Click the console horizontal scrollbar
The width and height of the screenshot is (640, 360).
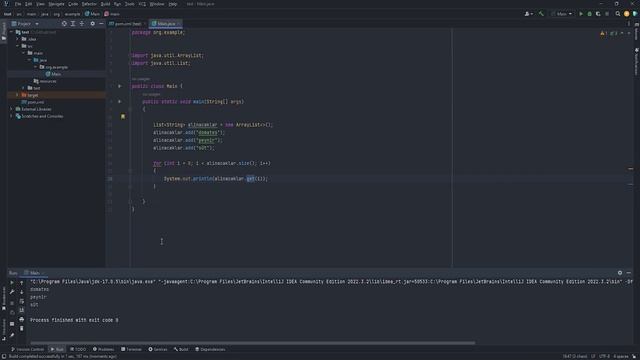click(x=252, y=343)
